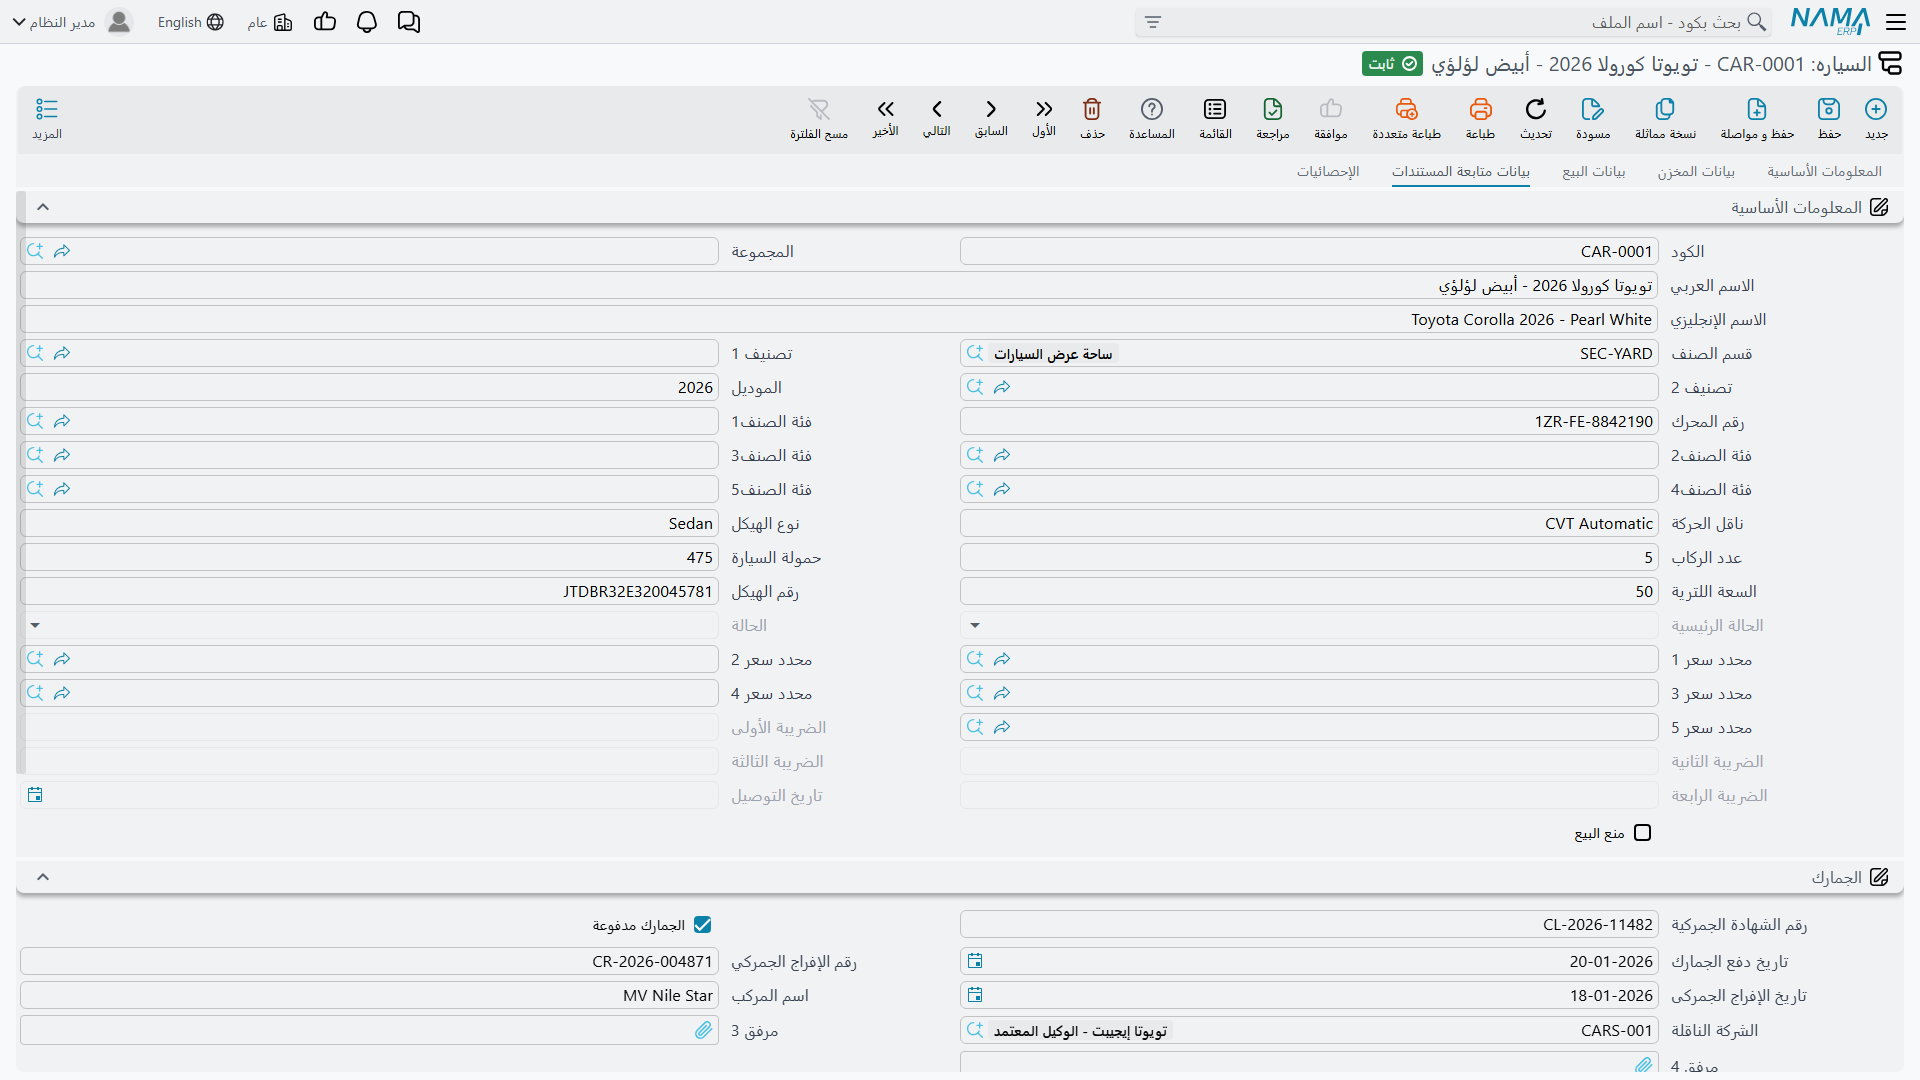
Task: Collapse the المعلومات الأساسية section
Action: [43, 207]
